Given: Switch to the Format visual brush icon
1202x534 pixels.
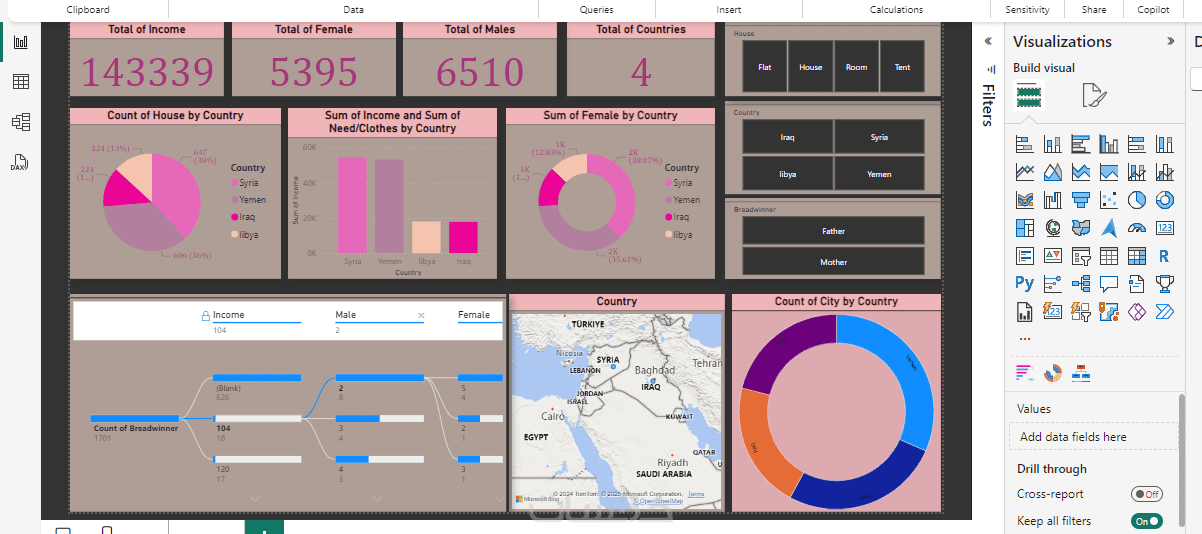Looking at the screenshot, I should tap(1094, 97).
